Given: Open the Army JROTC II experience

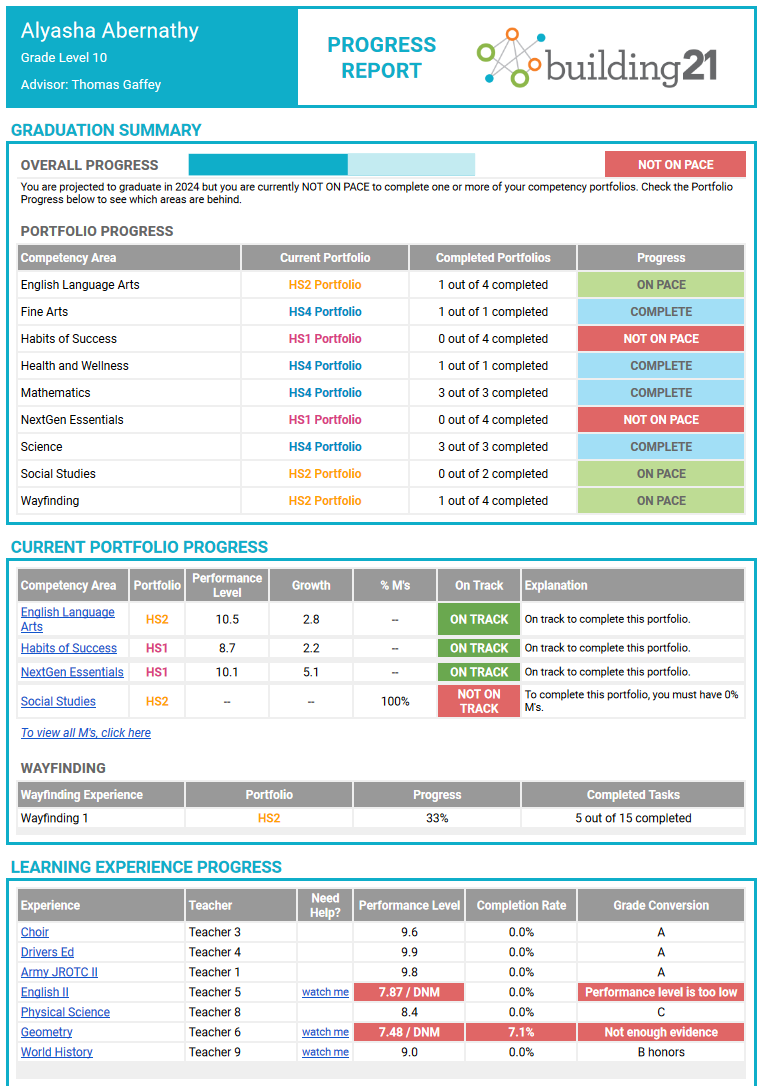Looking at the screenshot, I should click(59, 972).
